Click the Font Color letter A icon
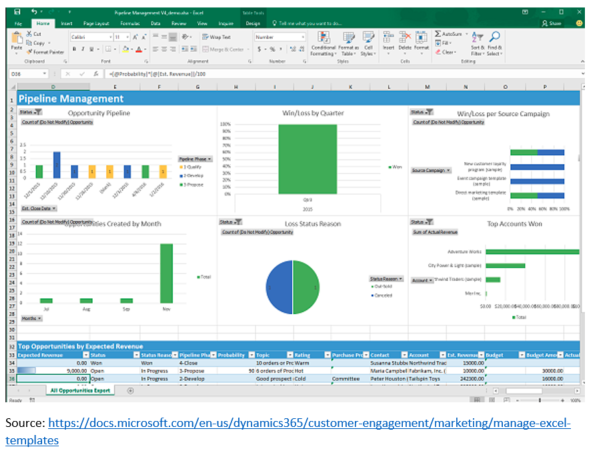This screenshot has height=452, width=589. pos(139,49)
